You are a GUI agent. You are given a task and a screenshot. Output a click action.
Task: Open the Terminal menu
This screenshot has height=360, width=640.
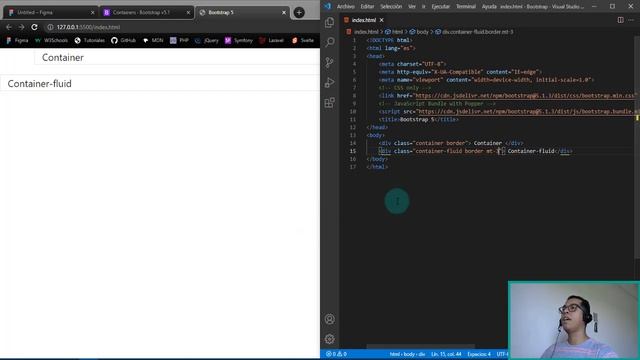(x=466, y=7)
